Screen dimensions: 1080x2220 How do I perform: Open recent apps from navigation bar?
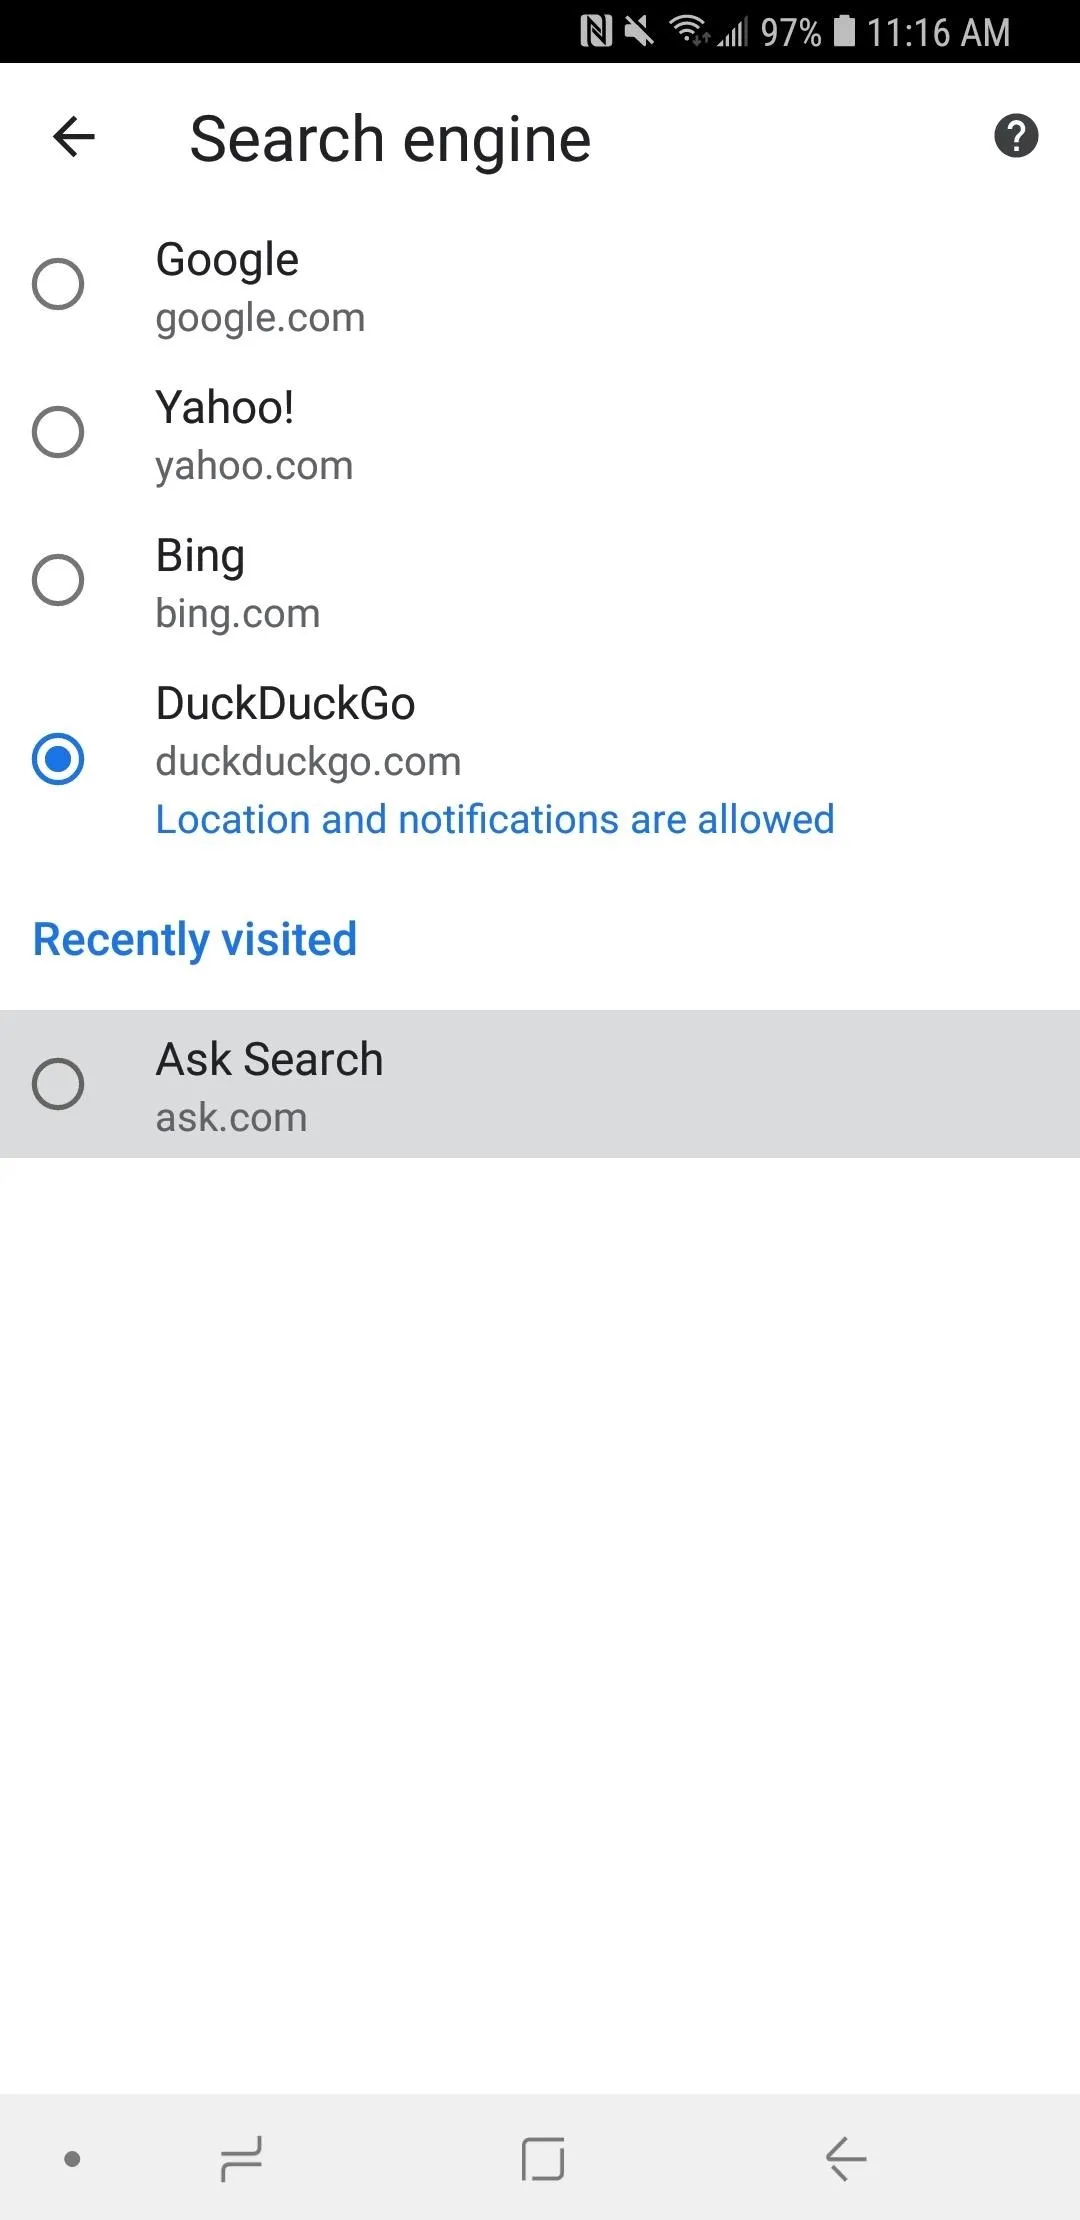pos(241,2158)
